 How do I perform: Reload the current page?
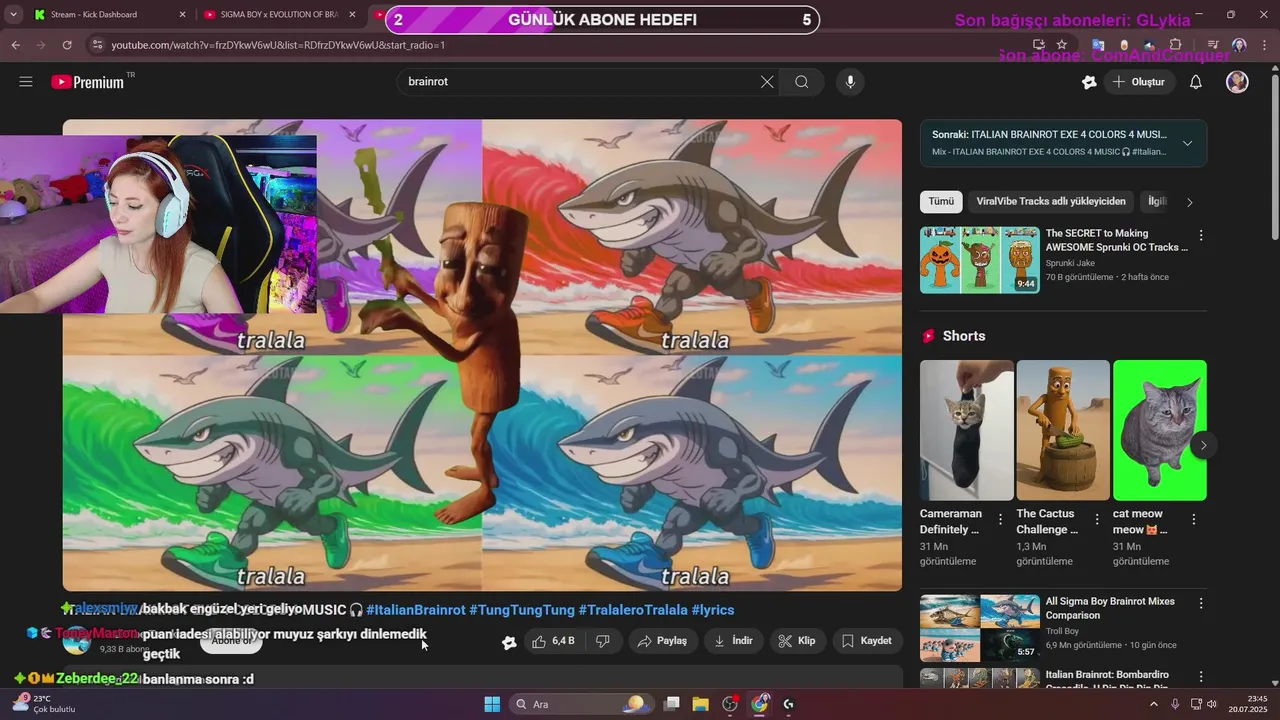pos(67,45)
